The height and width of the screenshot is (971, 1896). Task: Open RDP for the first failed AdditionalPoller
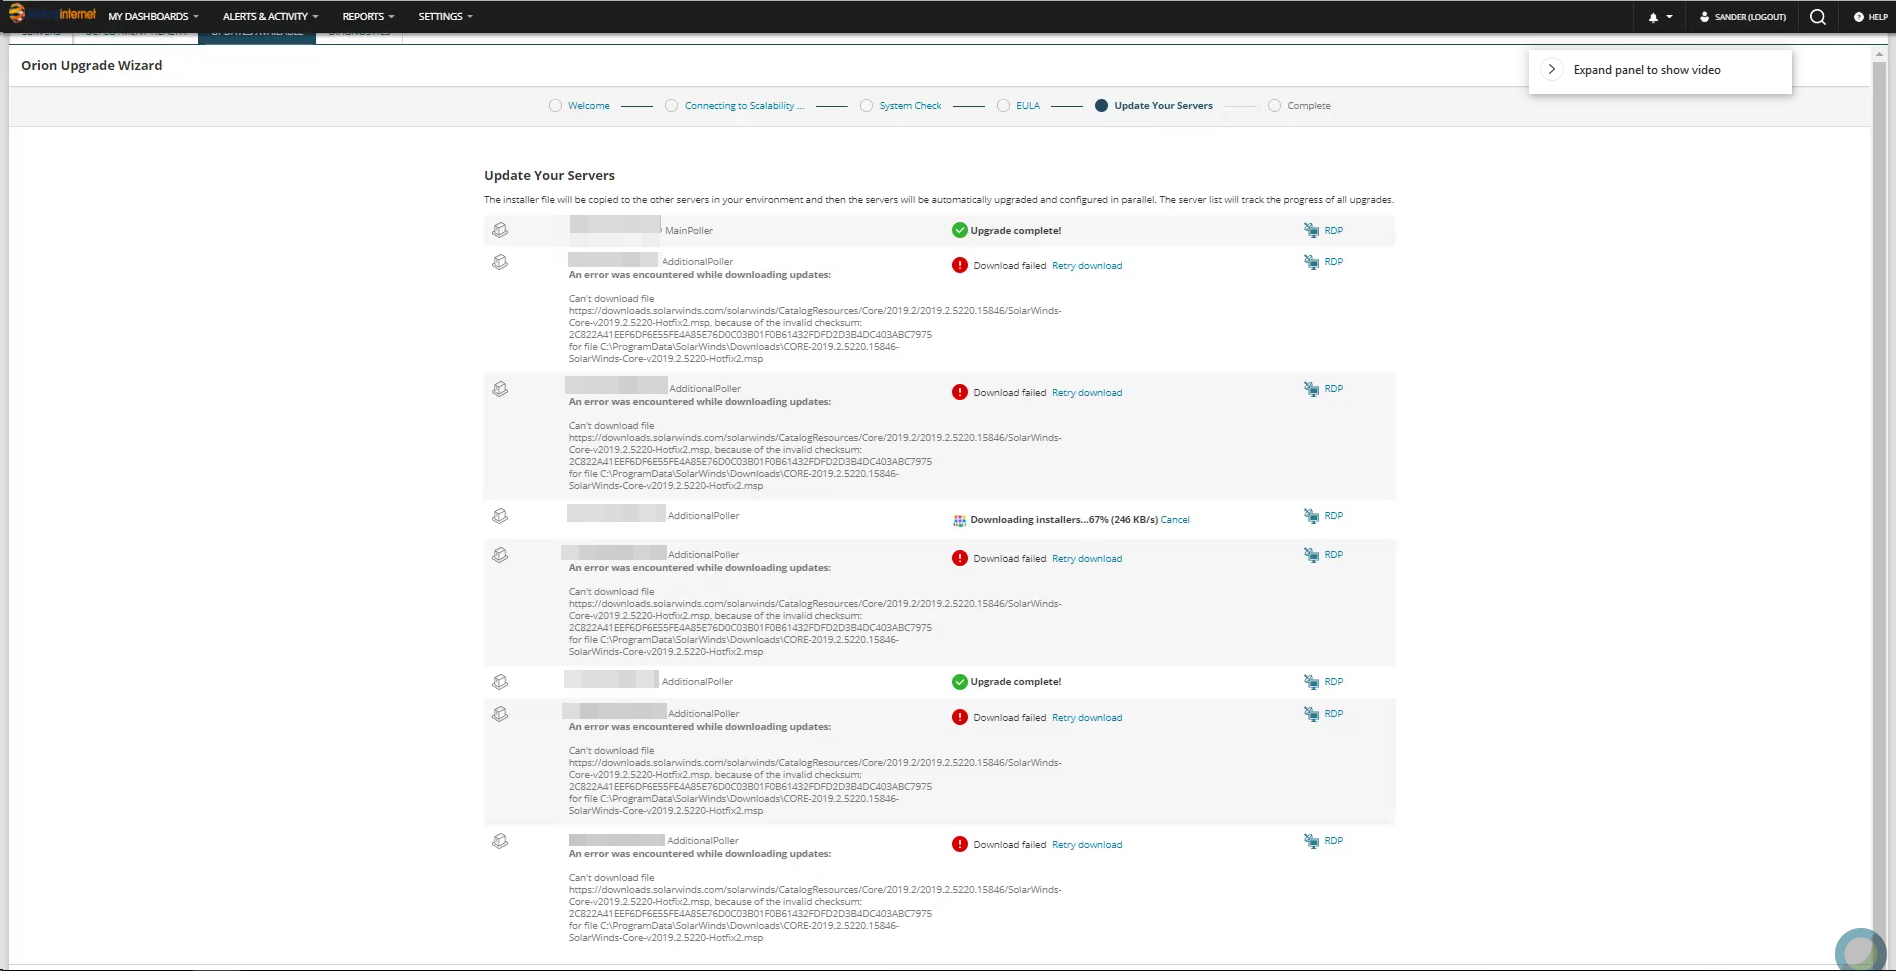[x=1324, y=262]
